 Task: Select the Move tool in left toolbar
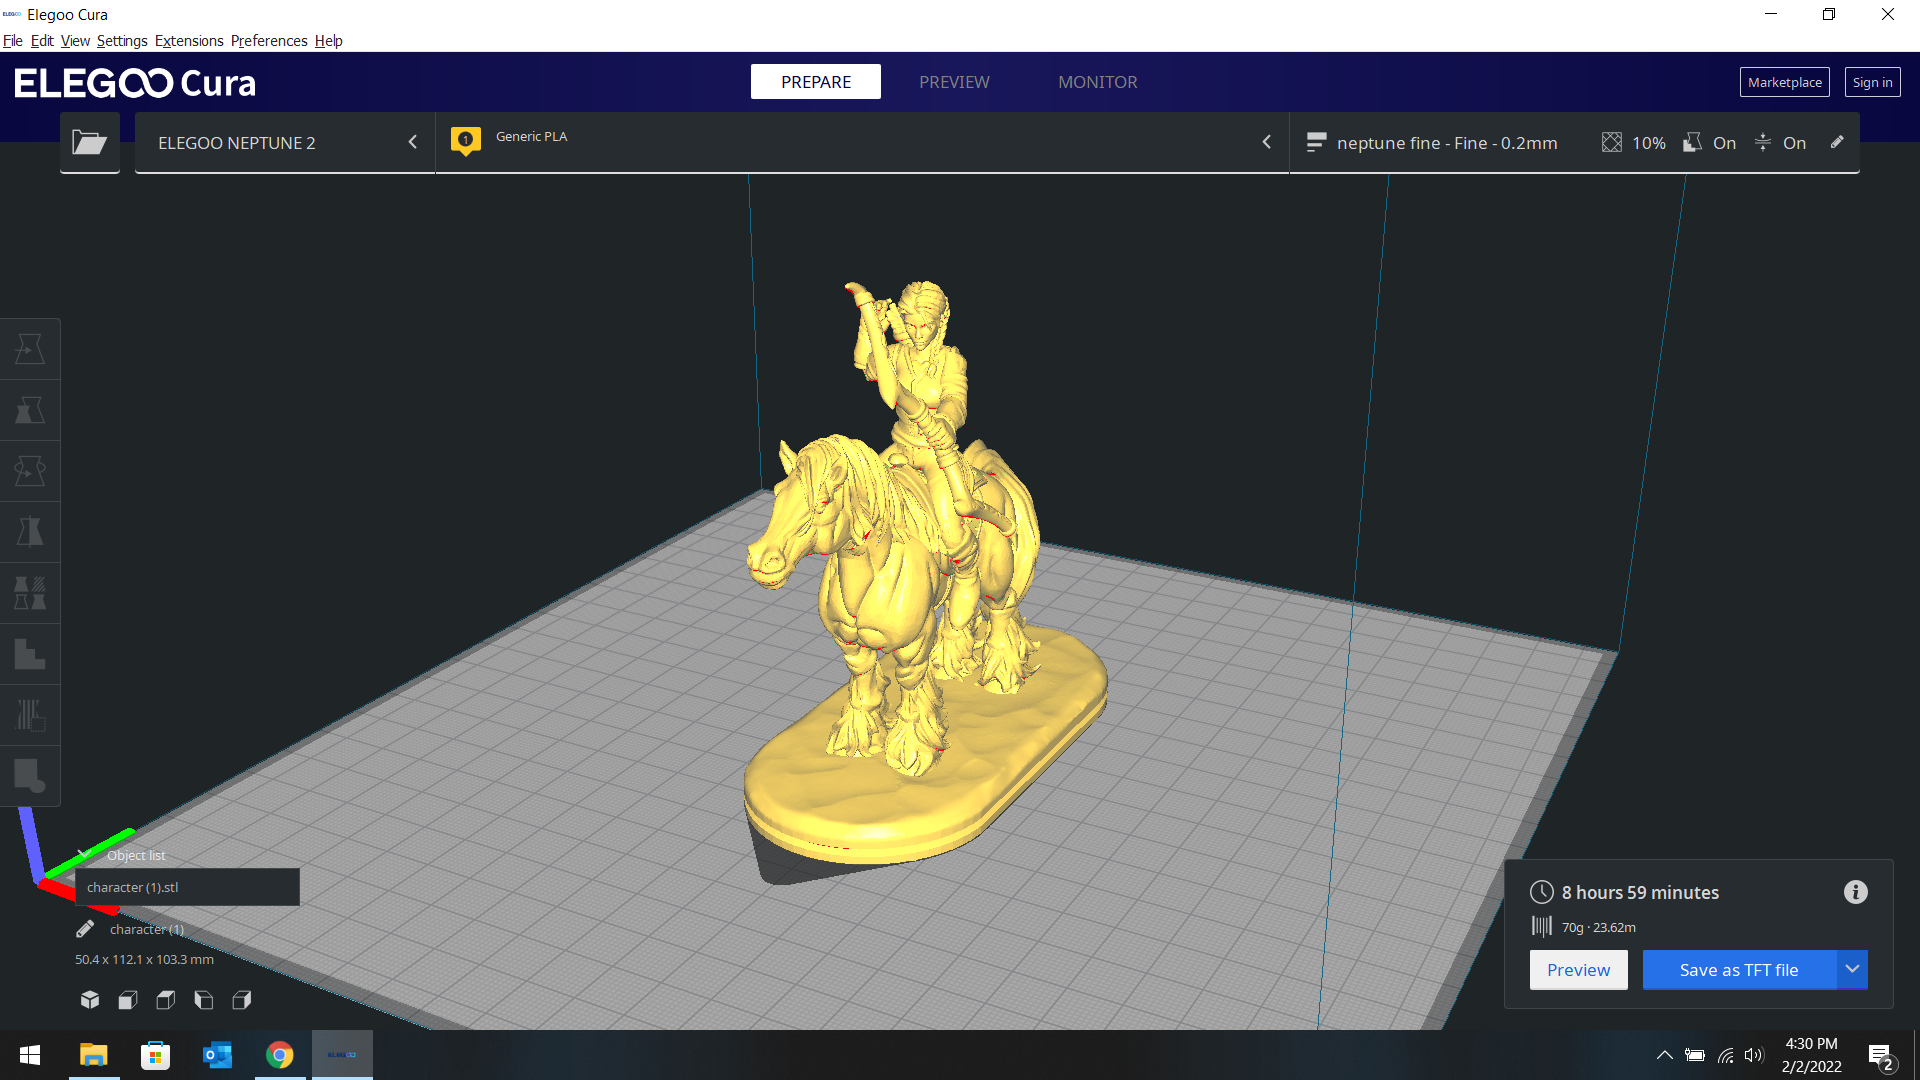(x=30, y=349)
